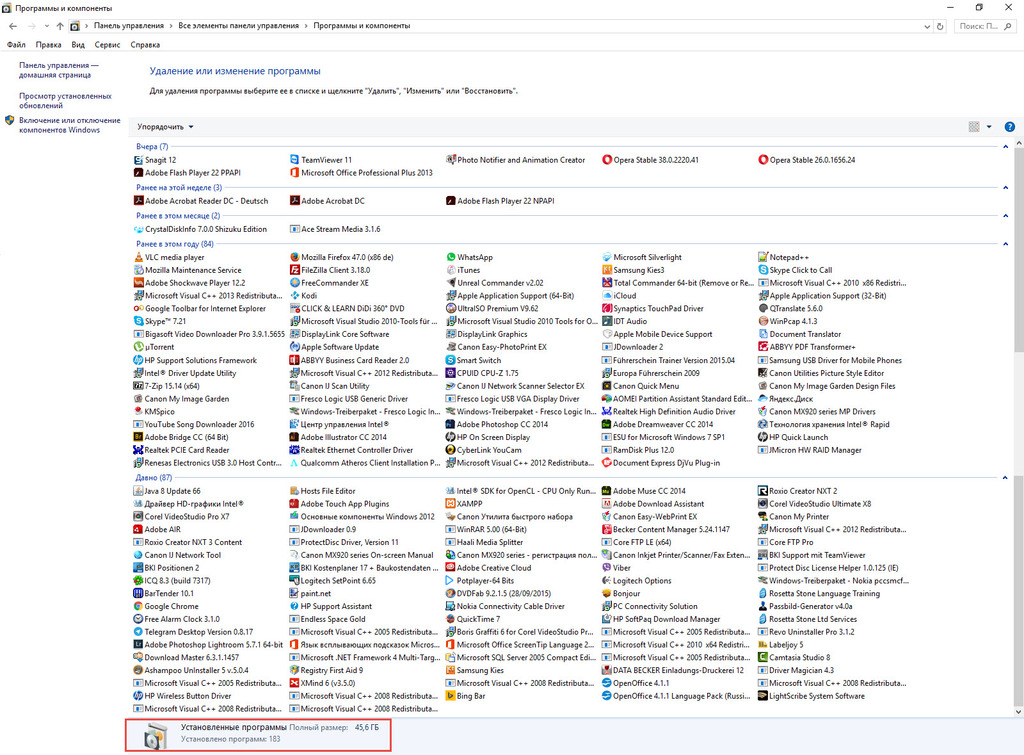Open the Файл menu
This screenshot has height=755, width=1024.
pos(16,45)
